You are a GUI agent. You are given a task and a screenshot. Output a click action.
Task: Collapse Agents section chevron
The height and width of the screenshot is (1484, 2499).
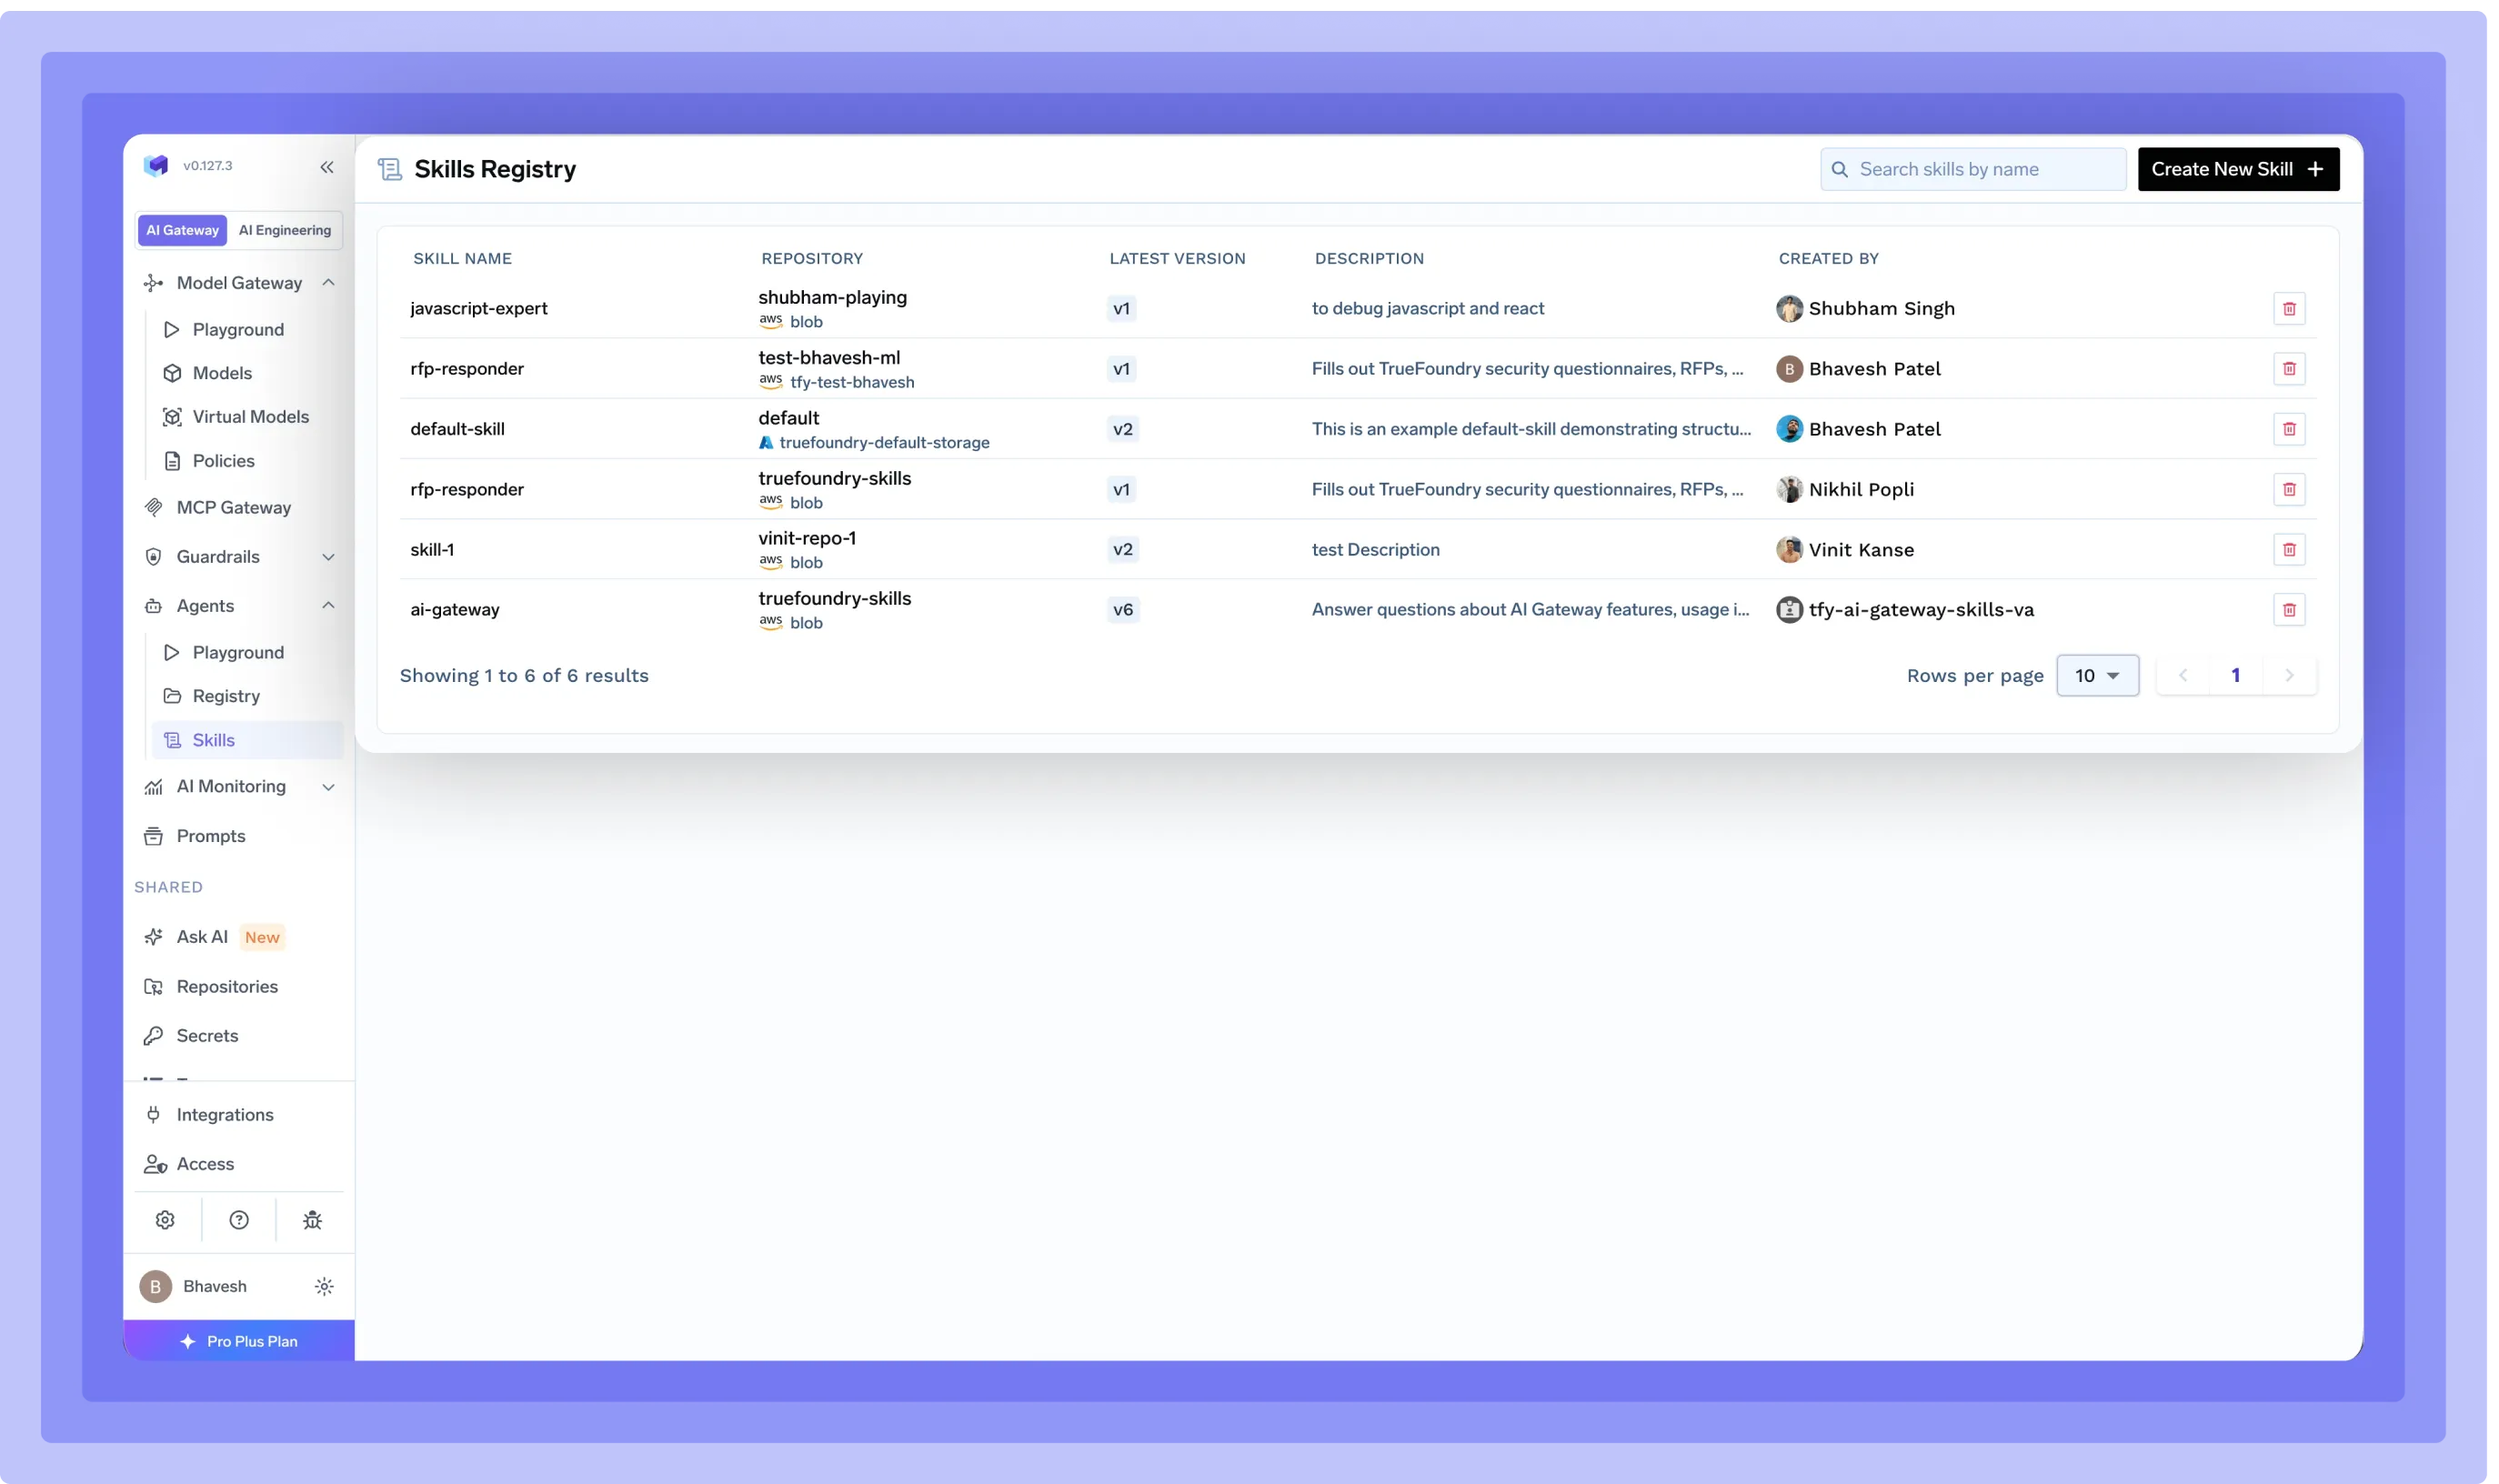328,606
